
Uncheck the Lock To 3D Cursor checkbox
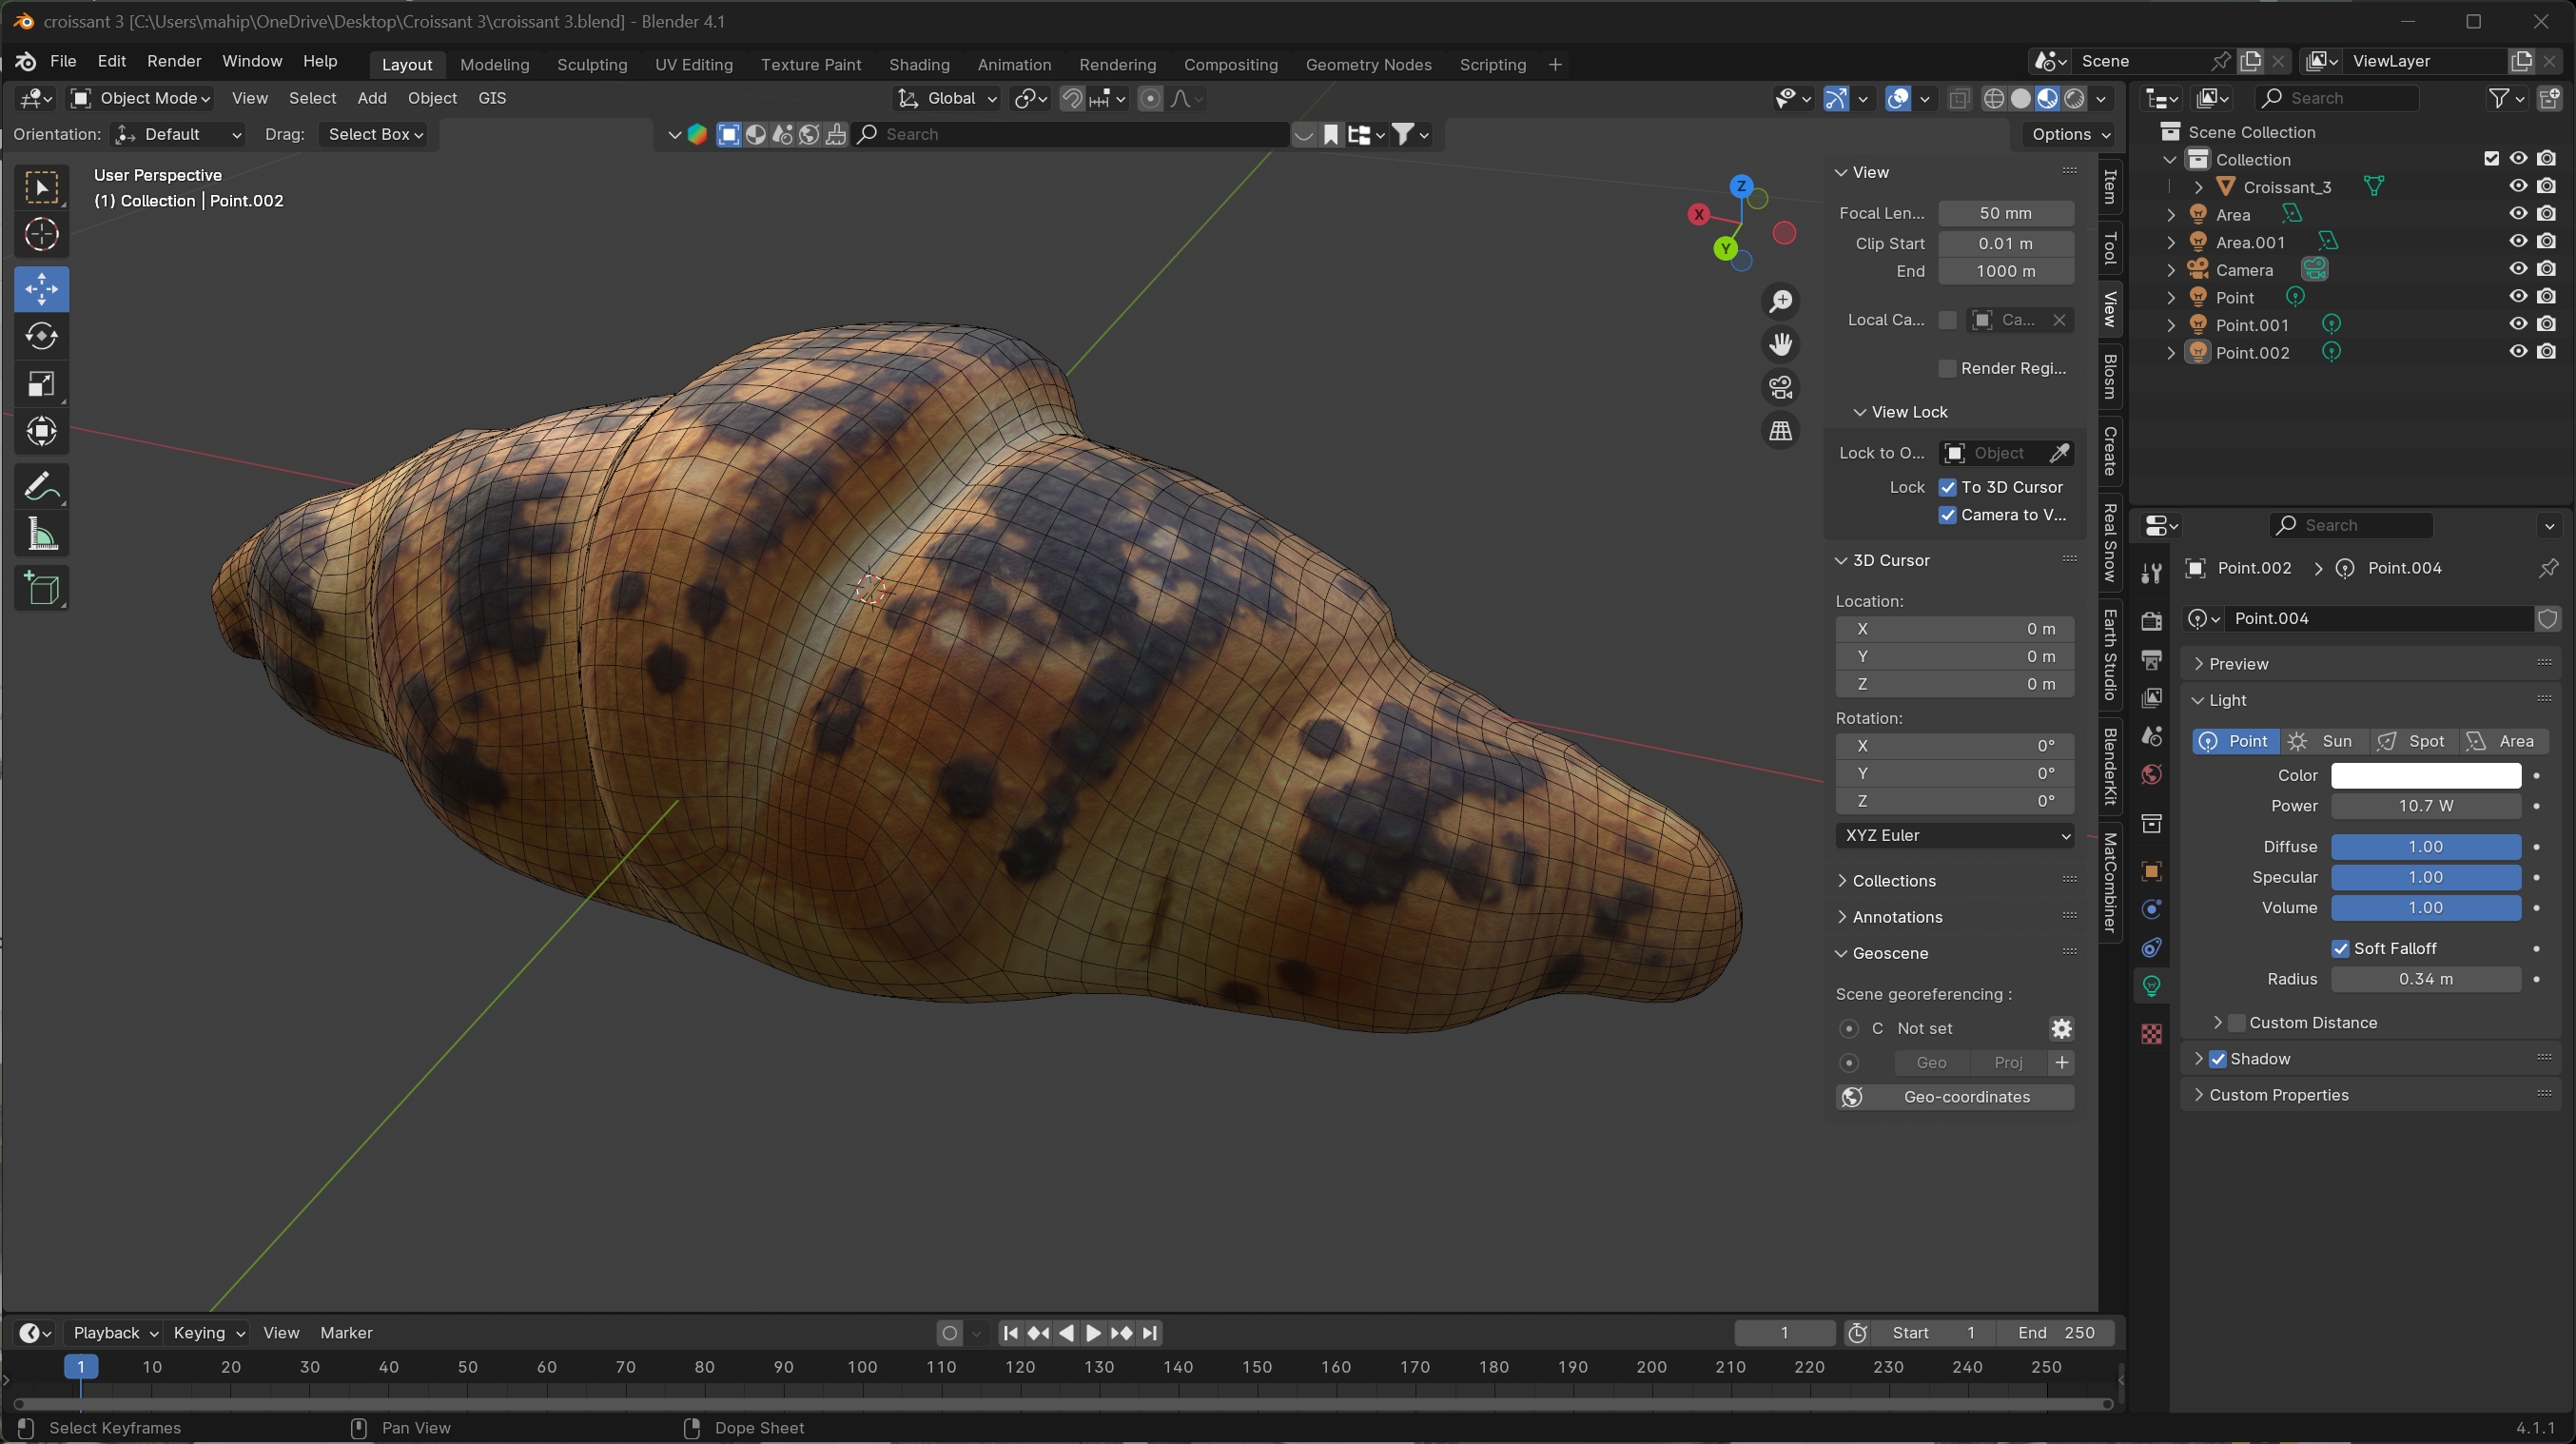1947,487
